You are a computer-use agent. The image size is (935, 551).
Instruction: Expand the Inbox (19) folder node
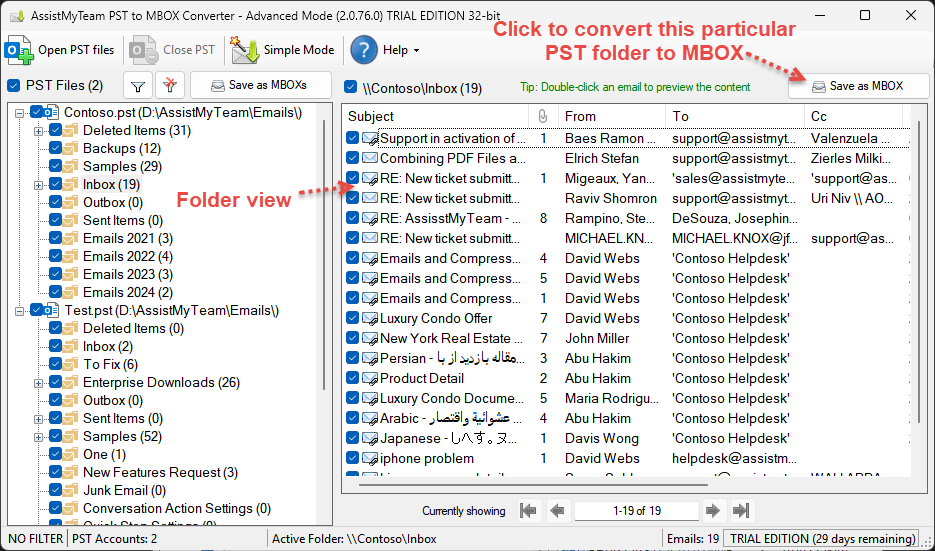pos(39,185)
